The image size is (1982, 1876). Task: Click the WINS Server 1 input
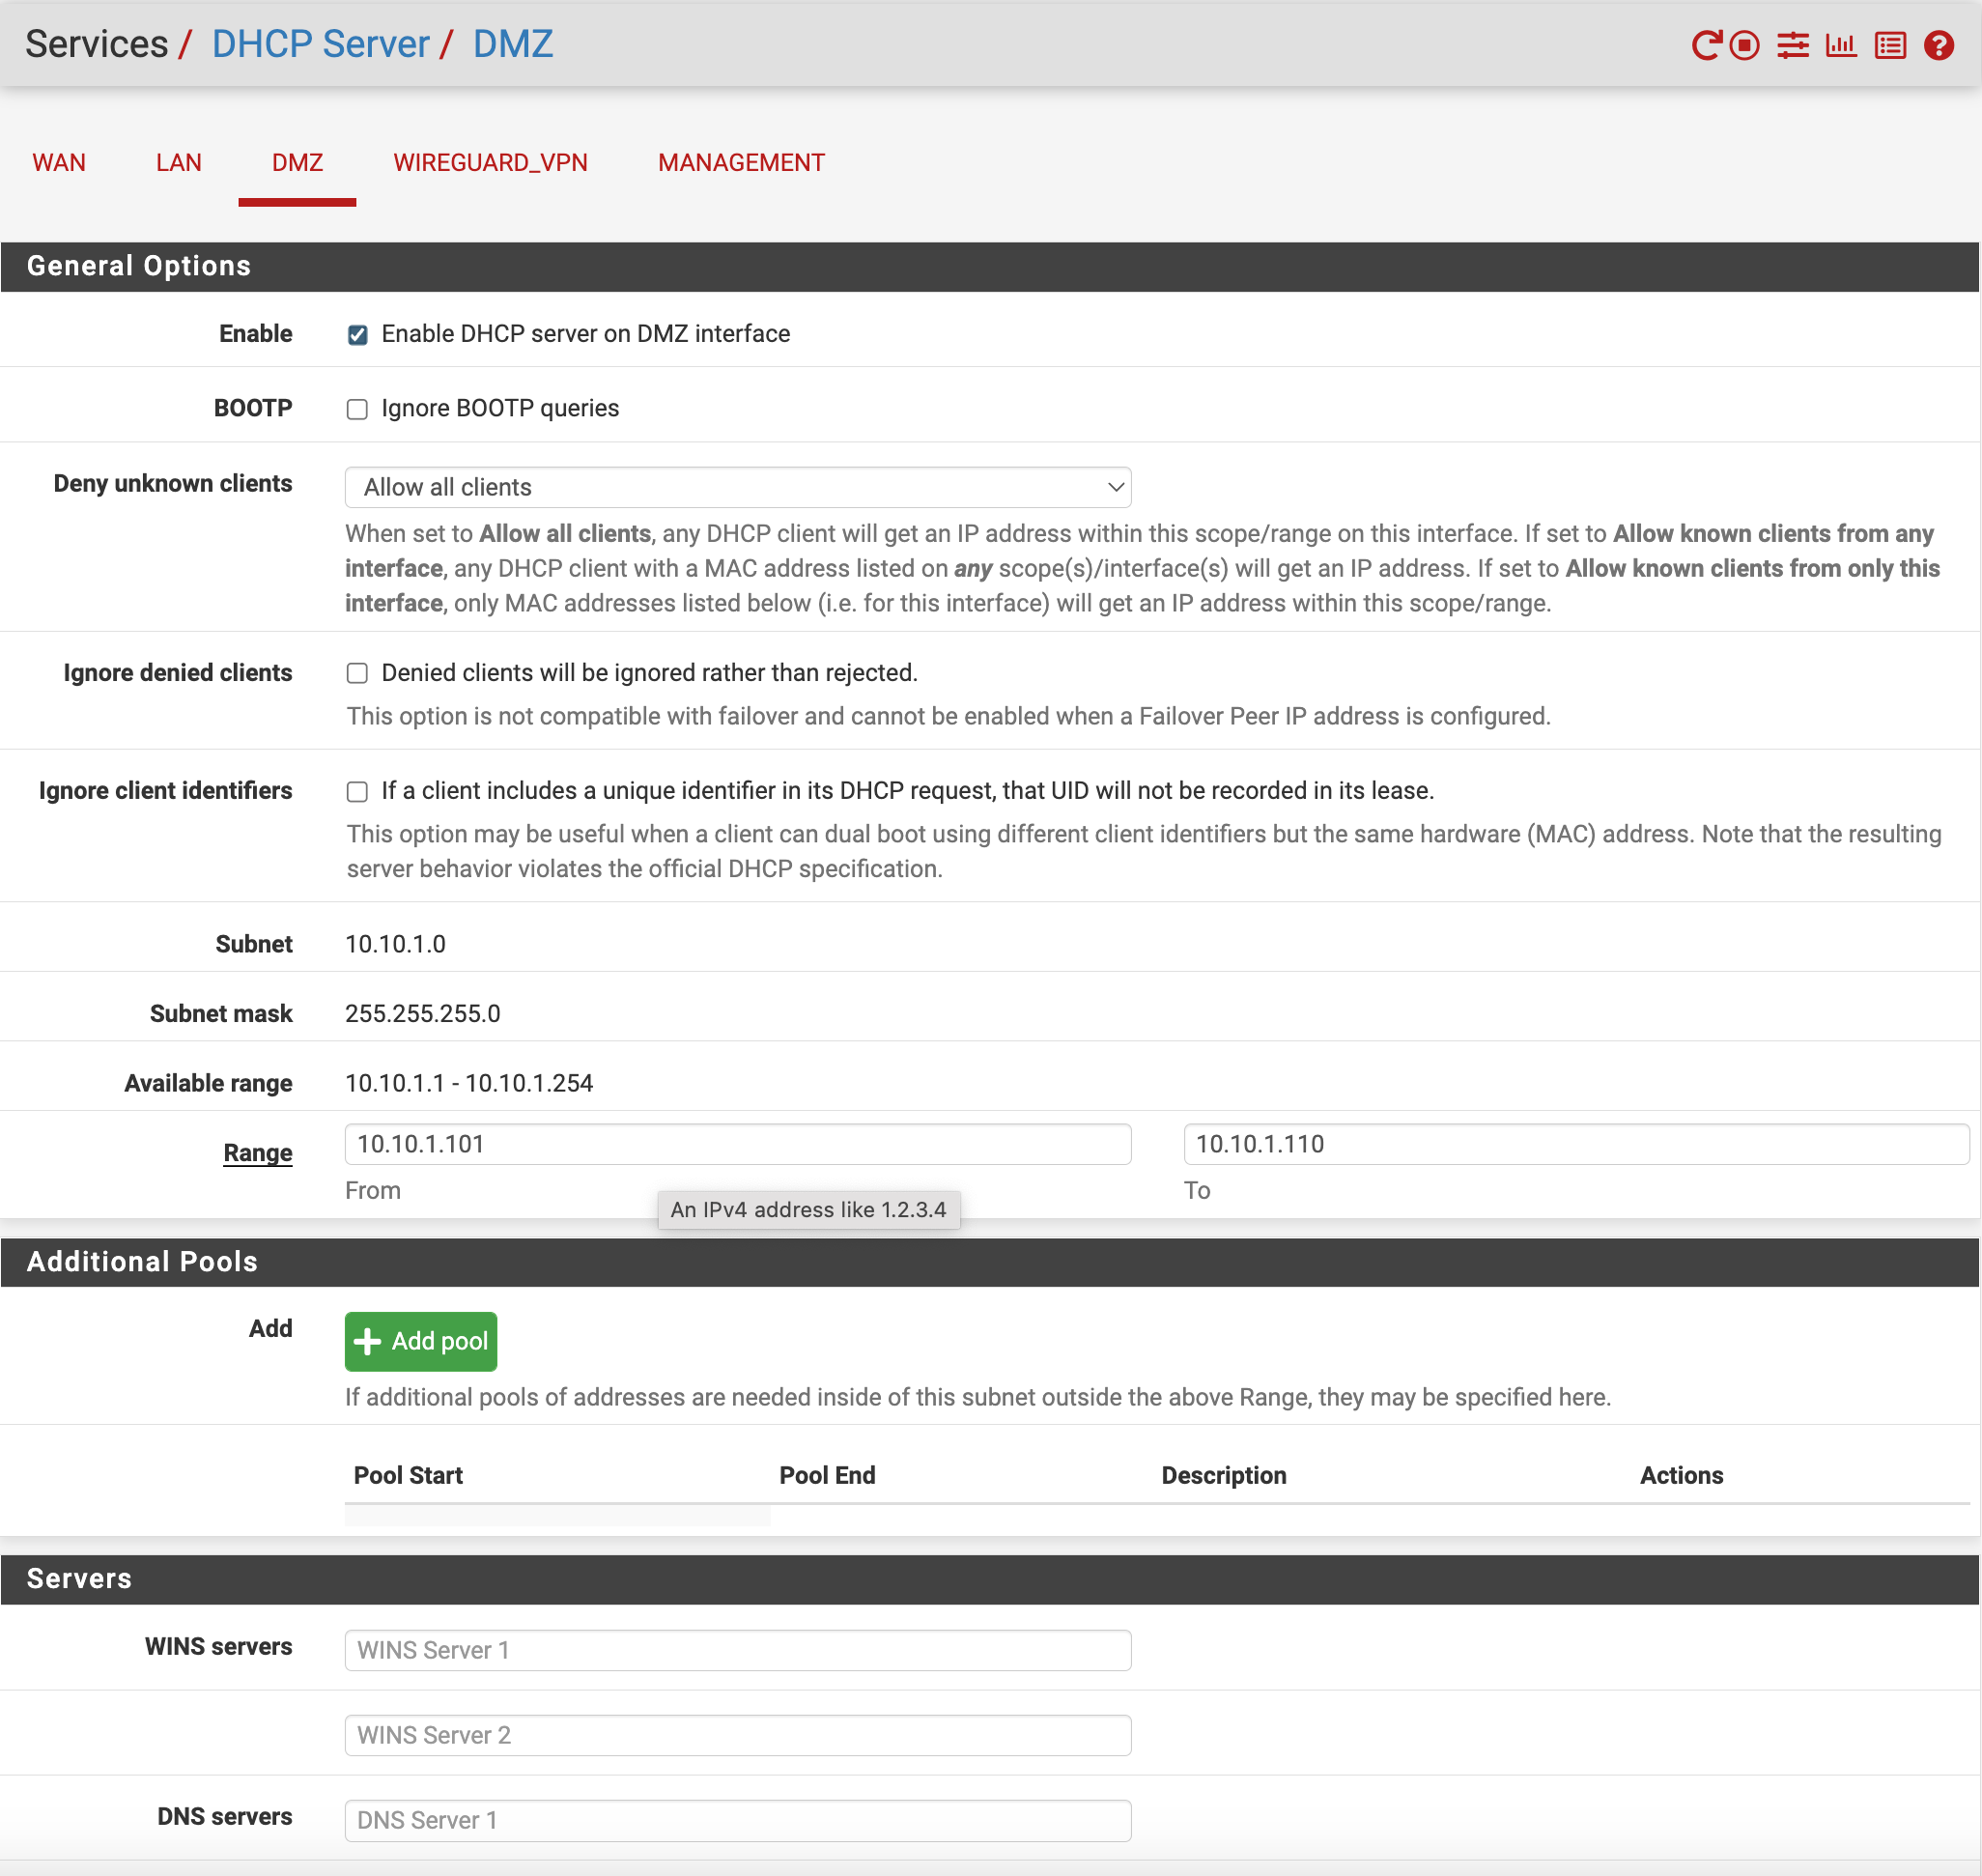737,1650
